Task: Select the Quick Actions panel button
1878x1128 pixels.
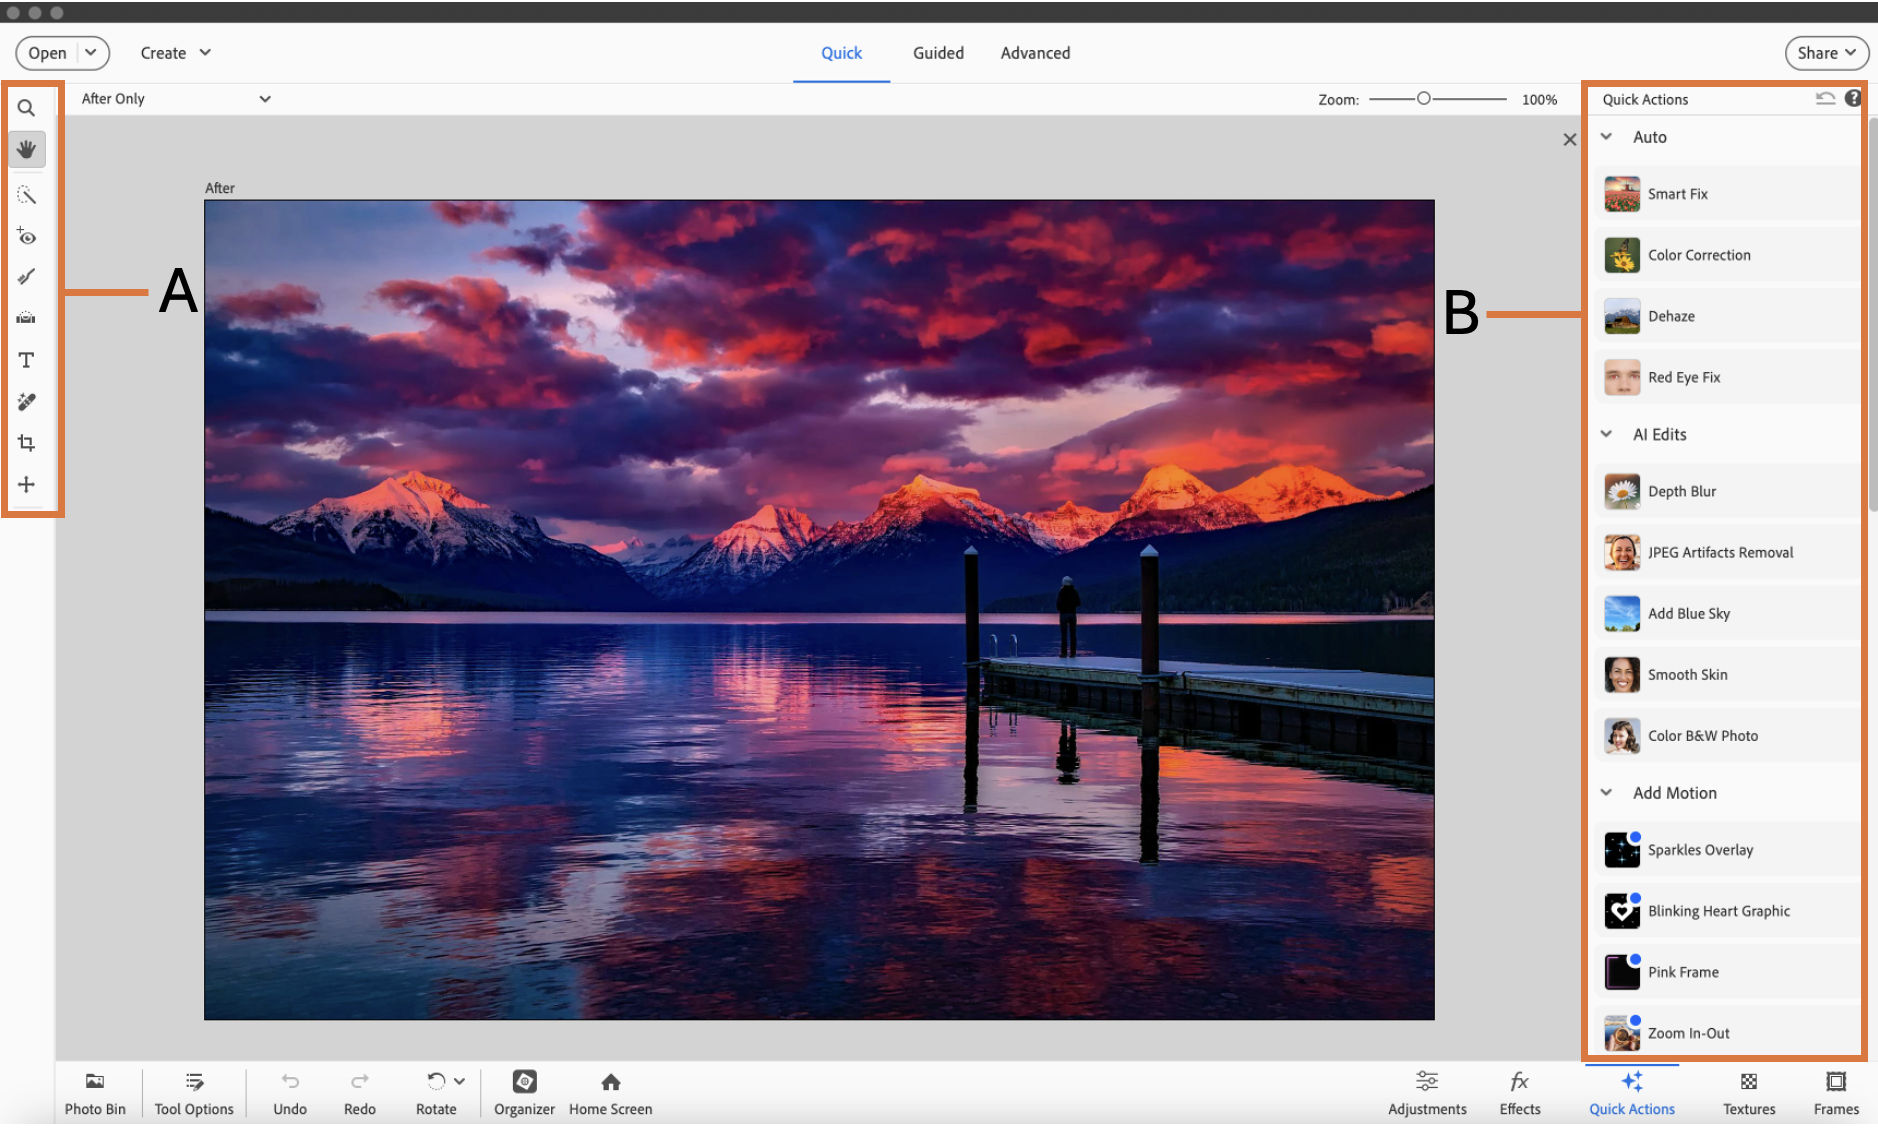Action: coord(1632,1094)
